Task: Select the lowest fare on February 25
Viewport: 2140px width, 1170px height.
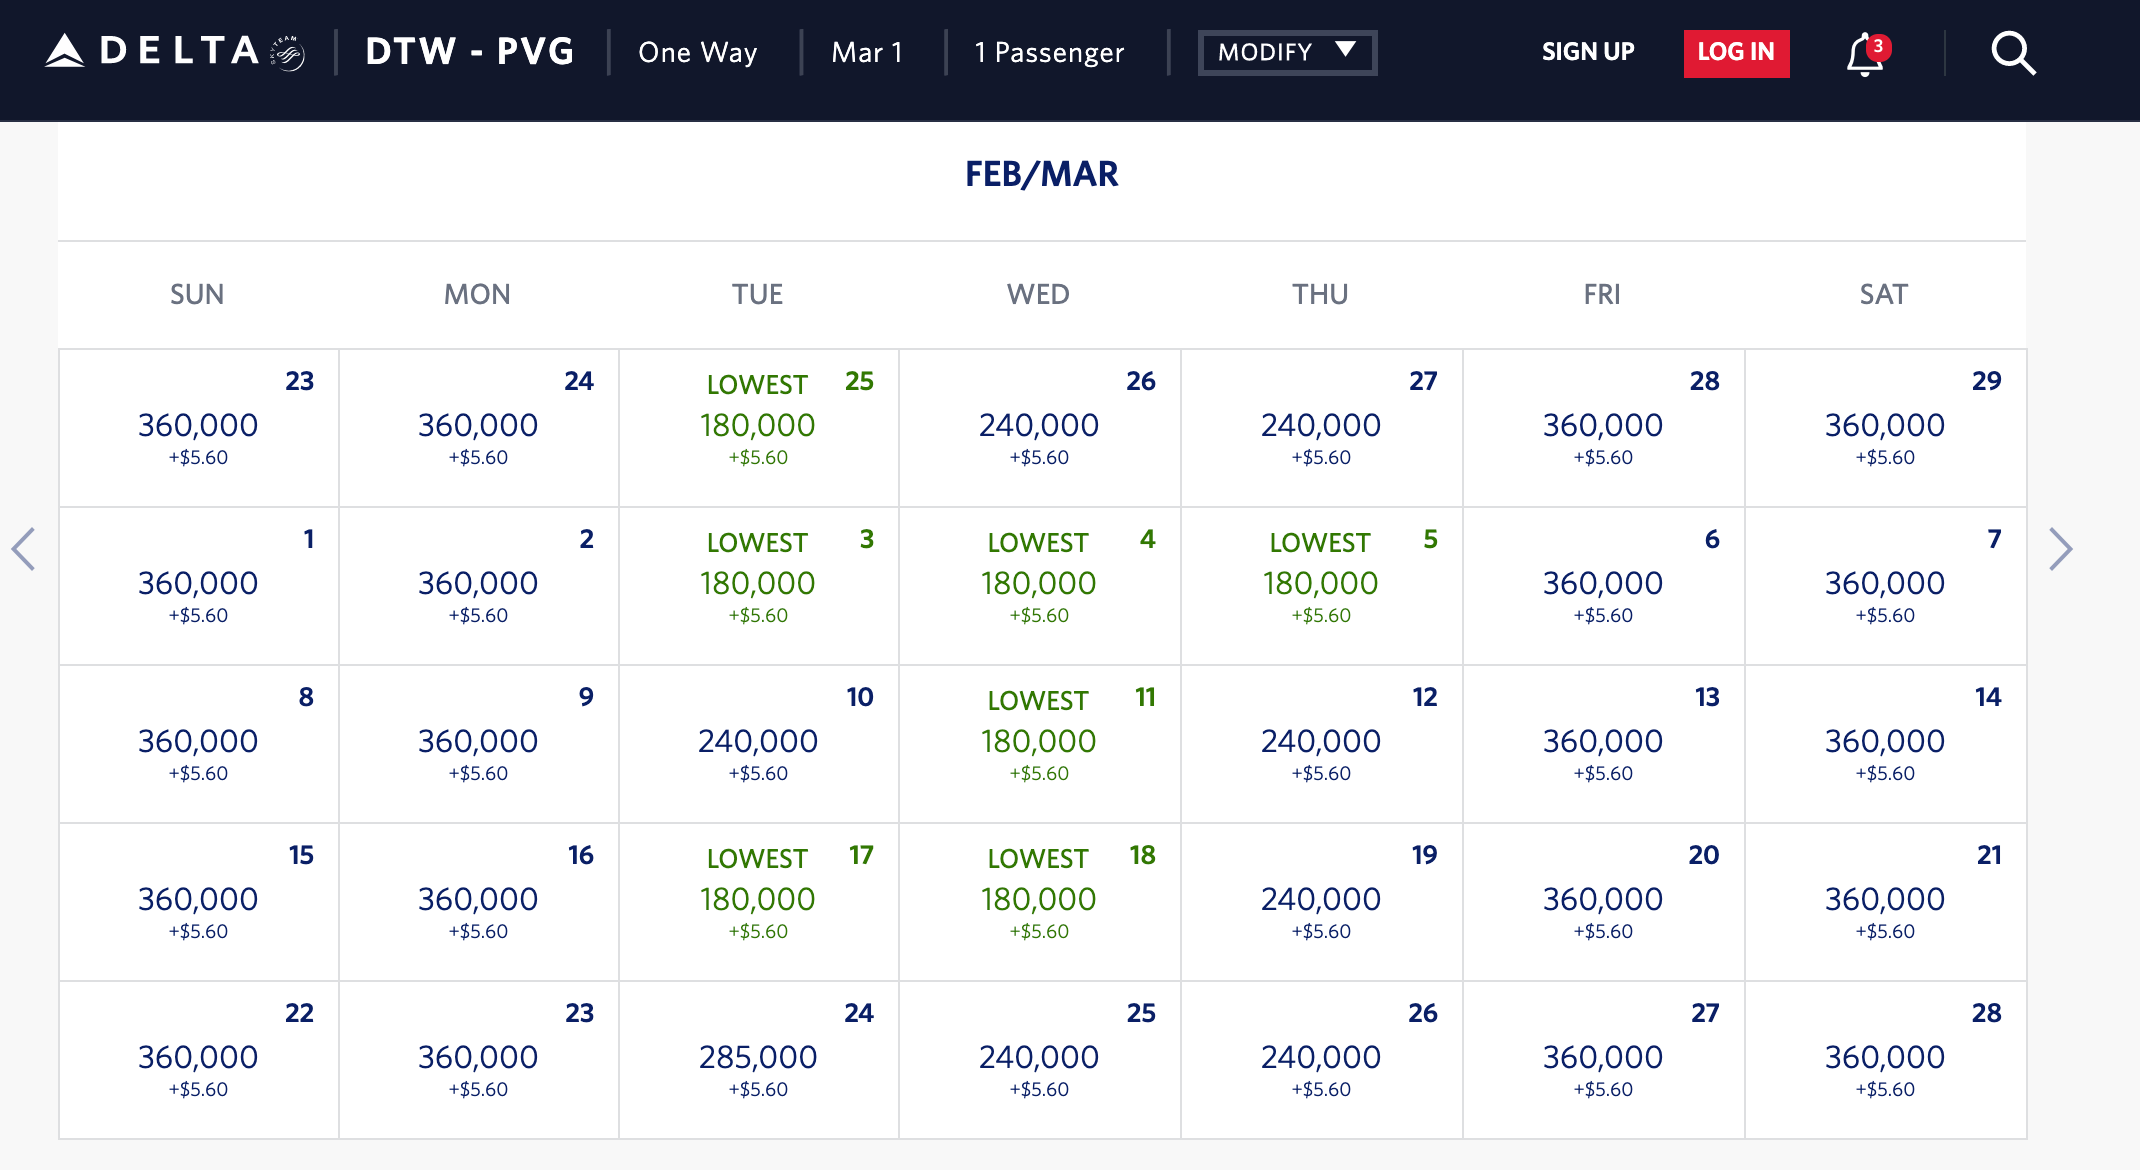Action: (x=758, y=427)
